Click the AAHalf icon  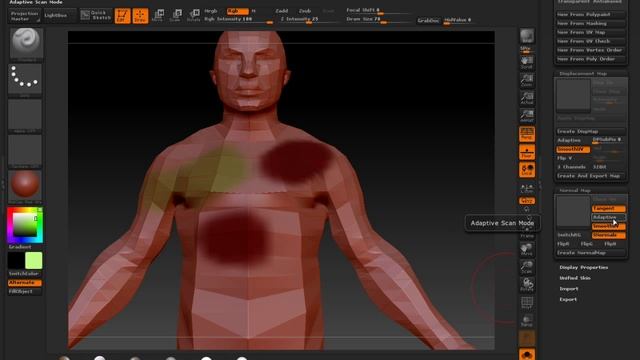pos(527,116)
